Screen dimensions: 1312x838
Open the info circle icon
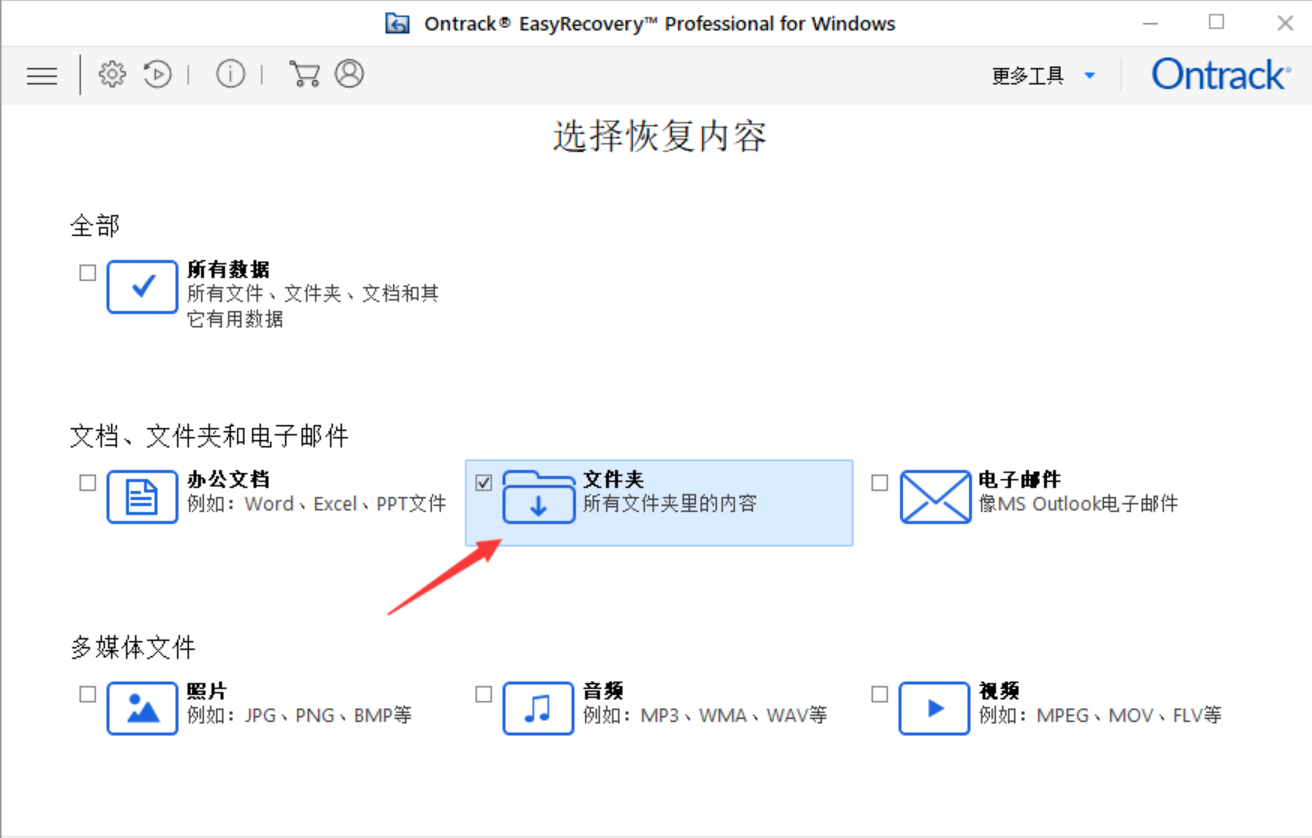231,74
